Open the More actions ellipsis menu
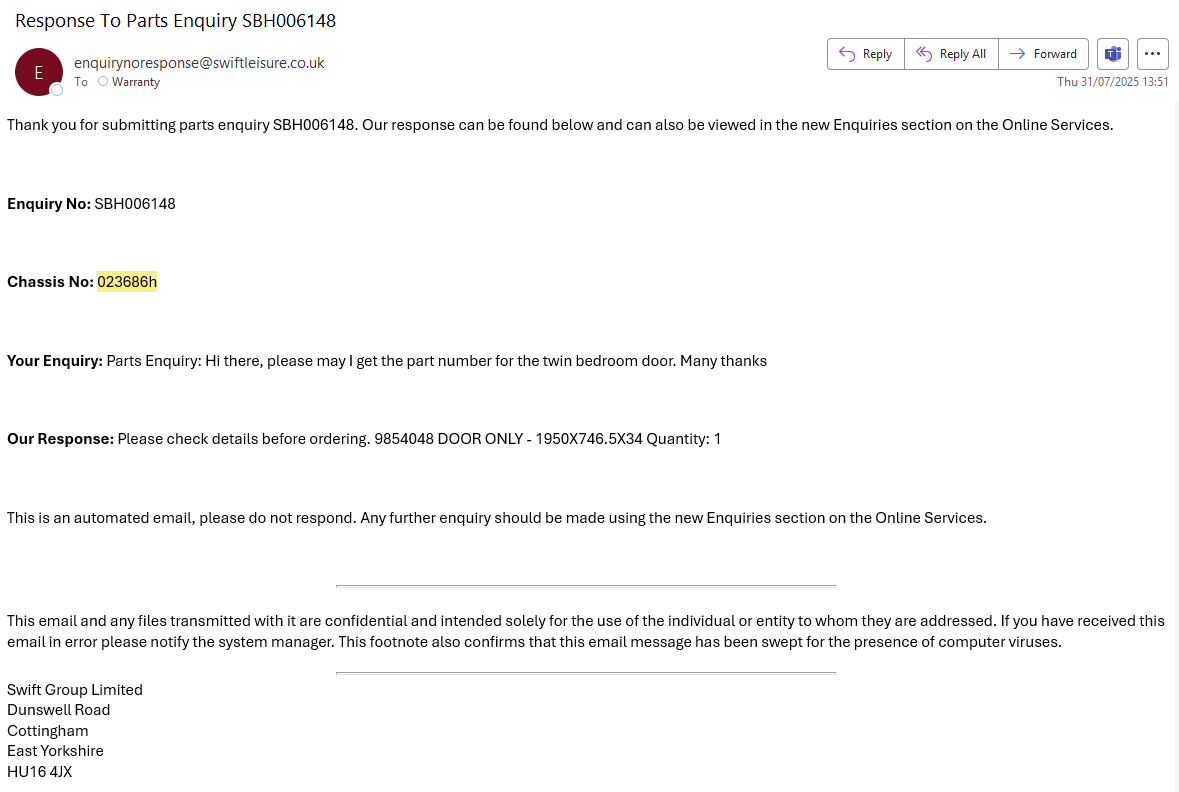 (x=1153, y=54)
